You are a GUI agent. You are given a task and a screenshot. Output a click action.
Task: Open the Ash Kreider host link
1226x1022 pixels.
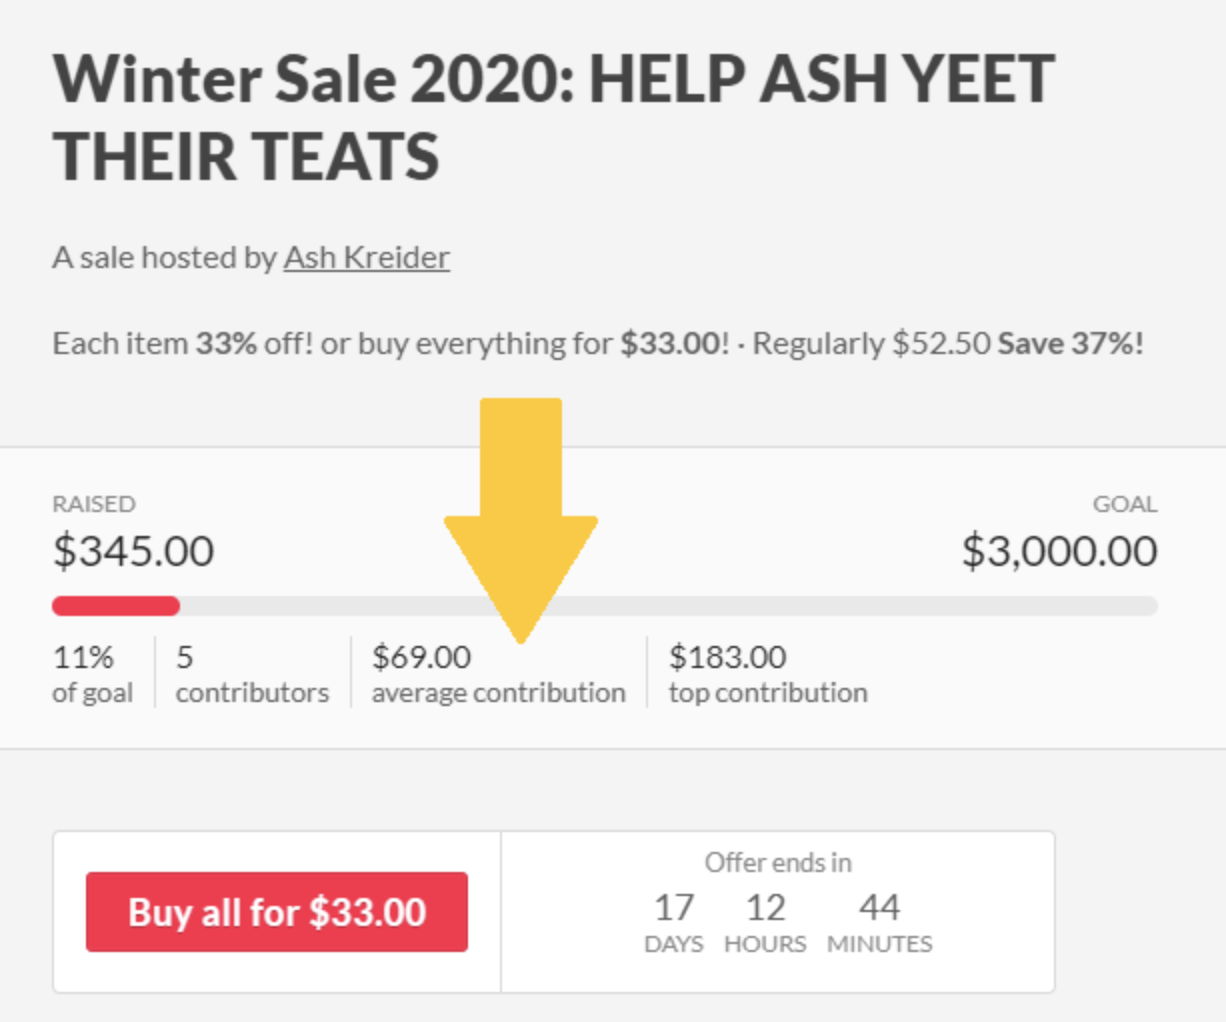click(367, 258)
